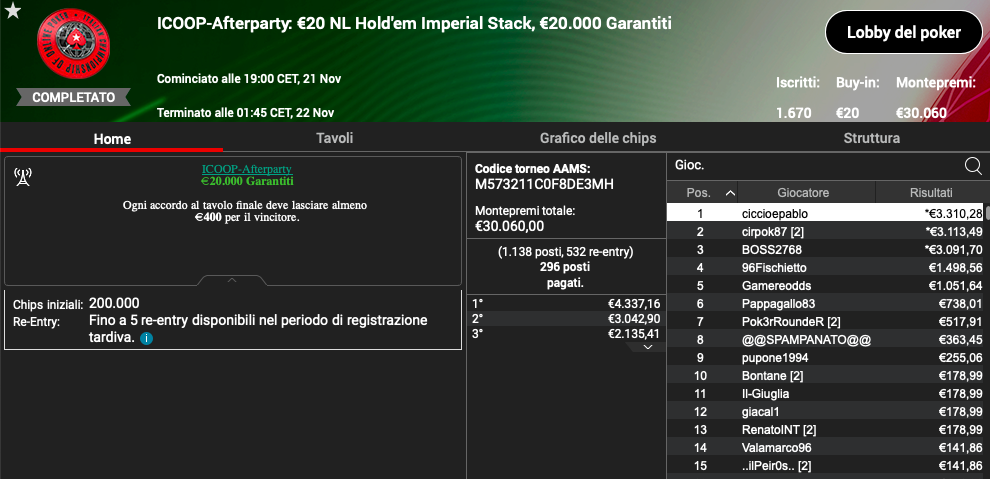Select the BOSS2768 row
The width and height of the screenshot is (990, 479).
pyautogui.click(x=826, y=249)
